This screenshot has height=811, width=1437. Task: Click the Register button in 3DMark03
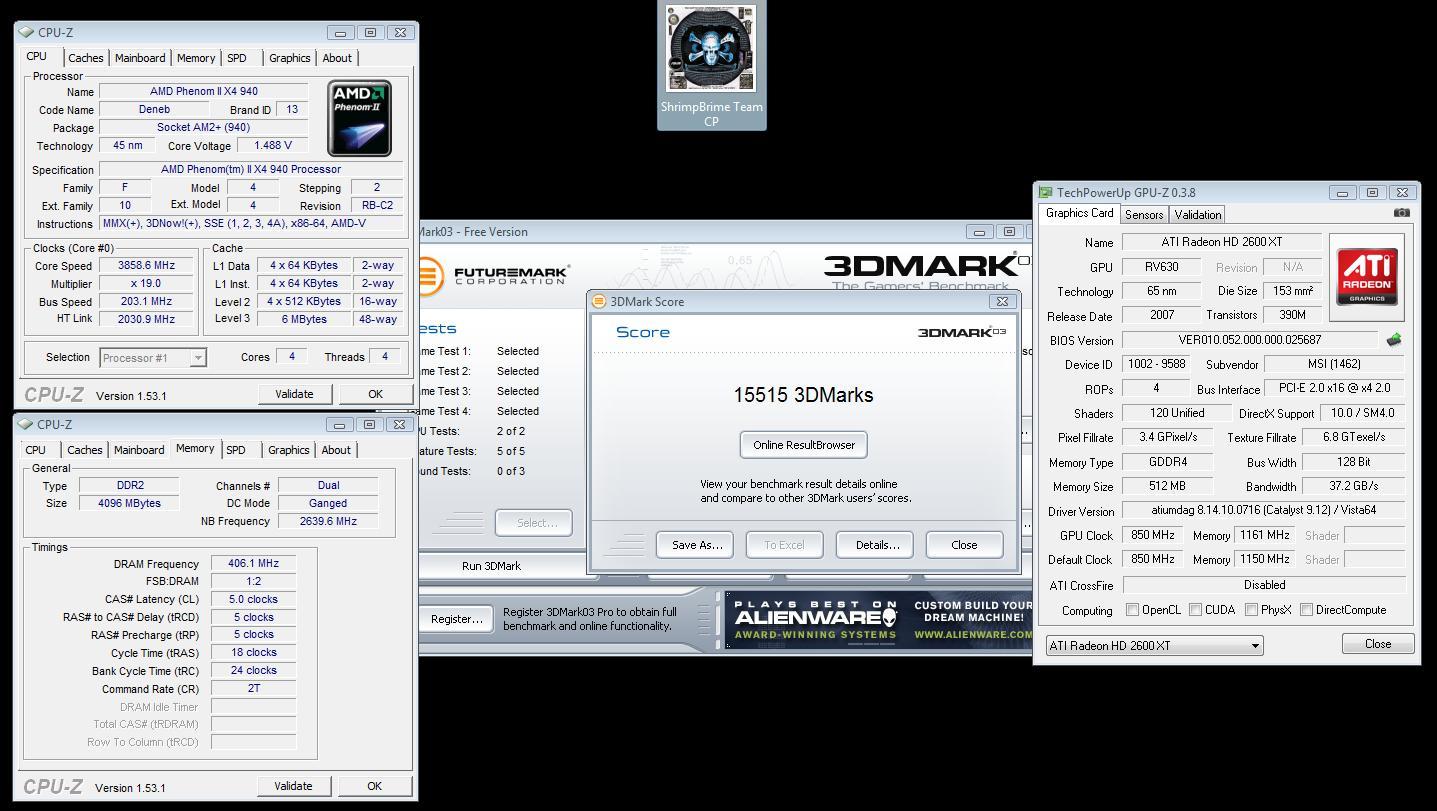click(456, 619)
